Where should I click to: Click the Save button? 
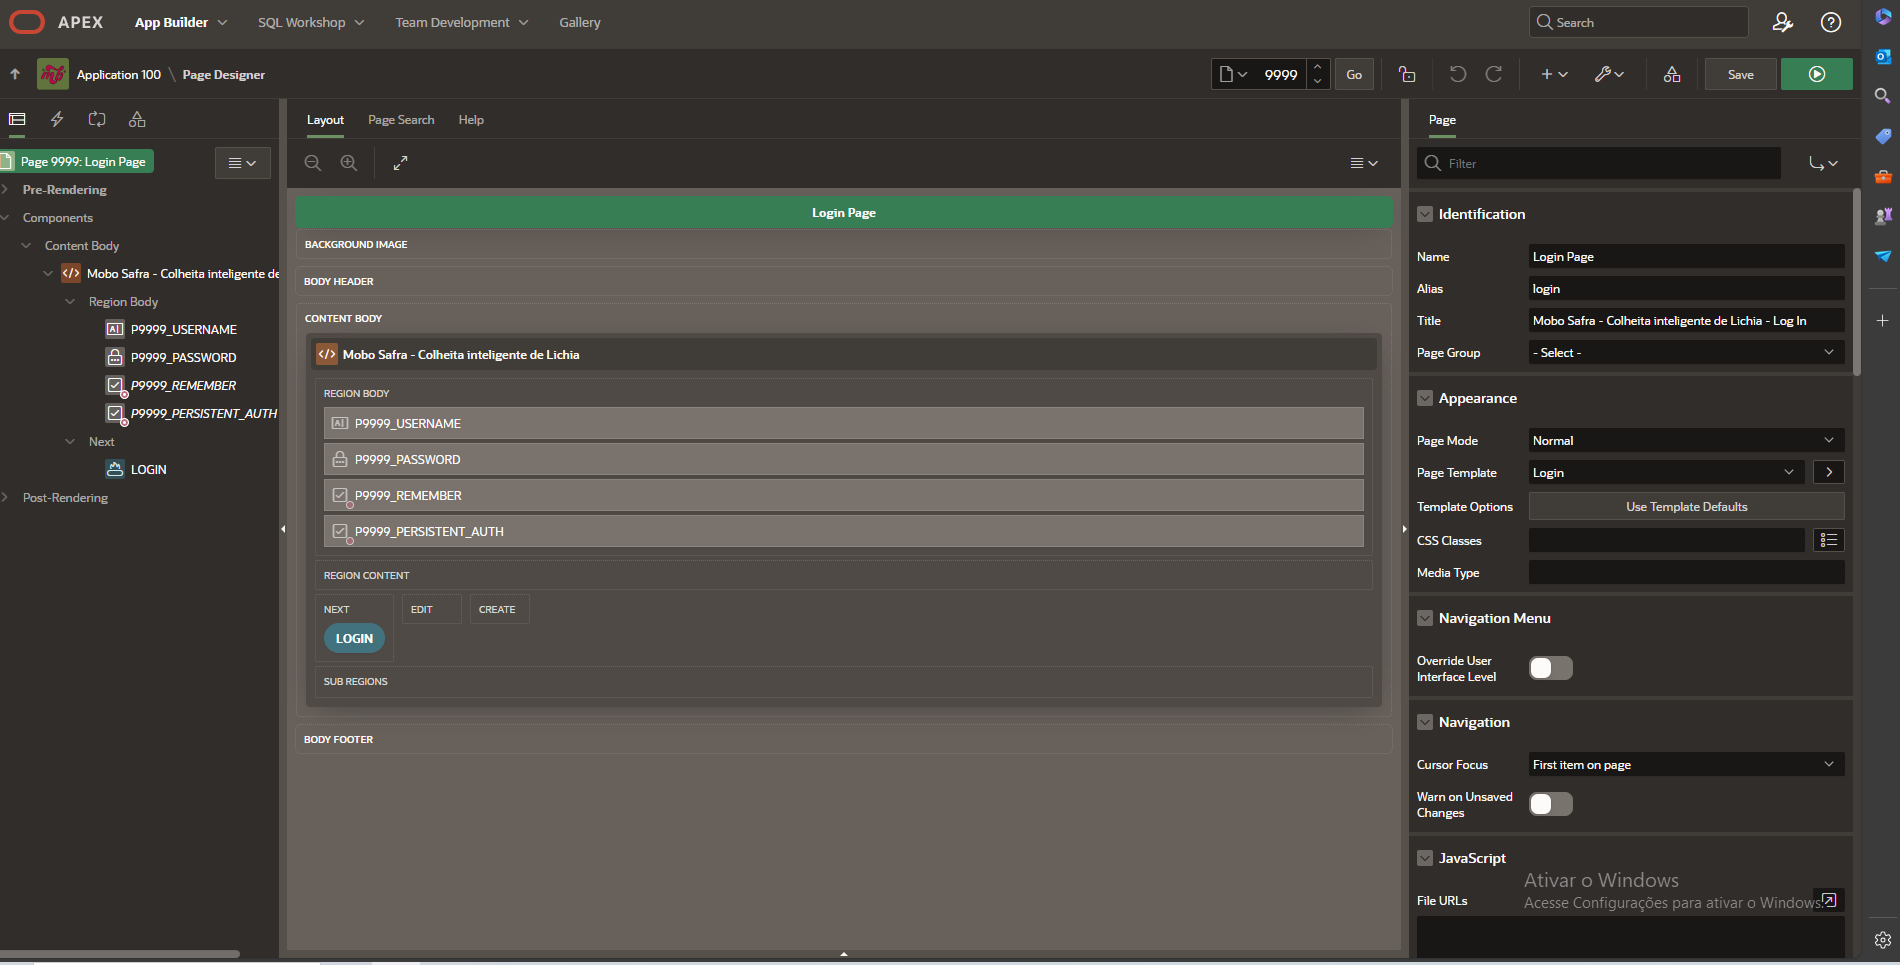1740,74
